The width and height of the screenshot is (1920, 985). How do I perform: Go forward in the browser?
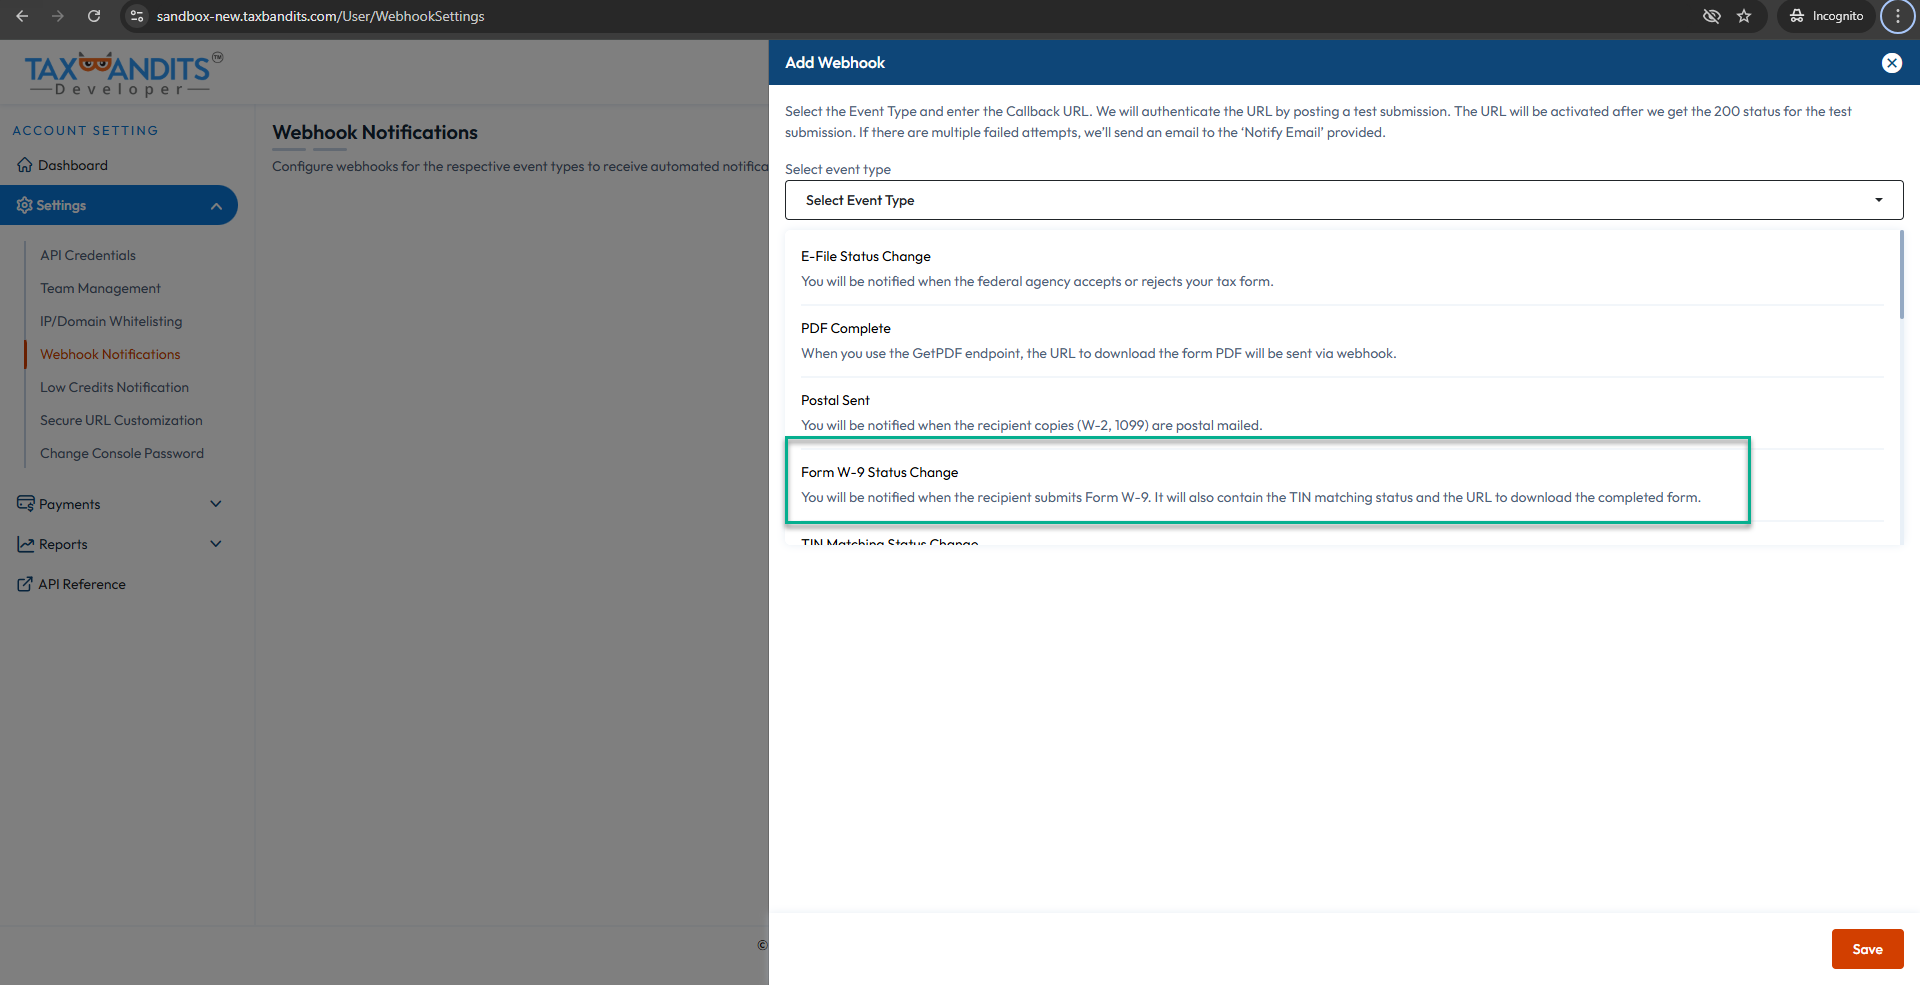[x=58, y=16]
